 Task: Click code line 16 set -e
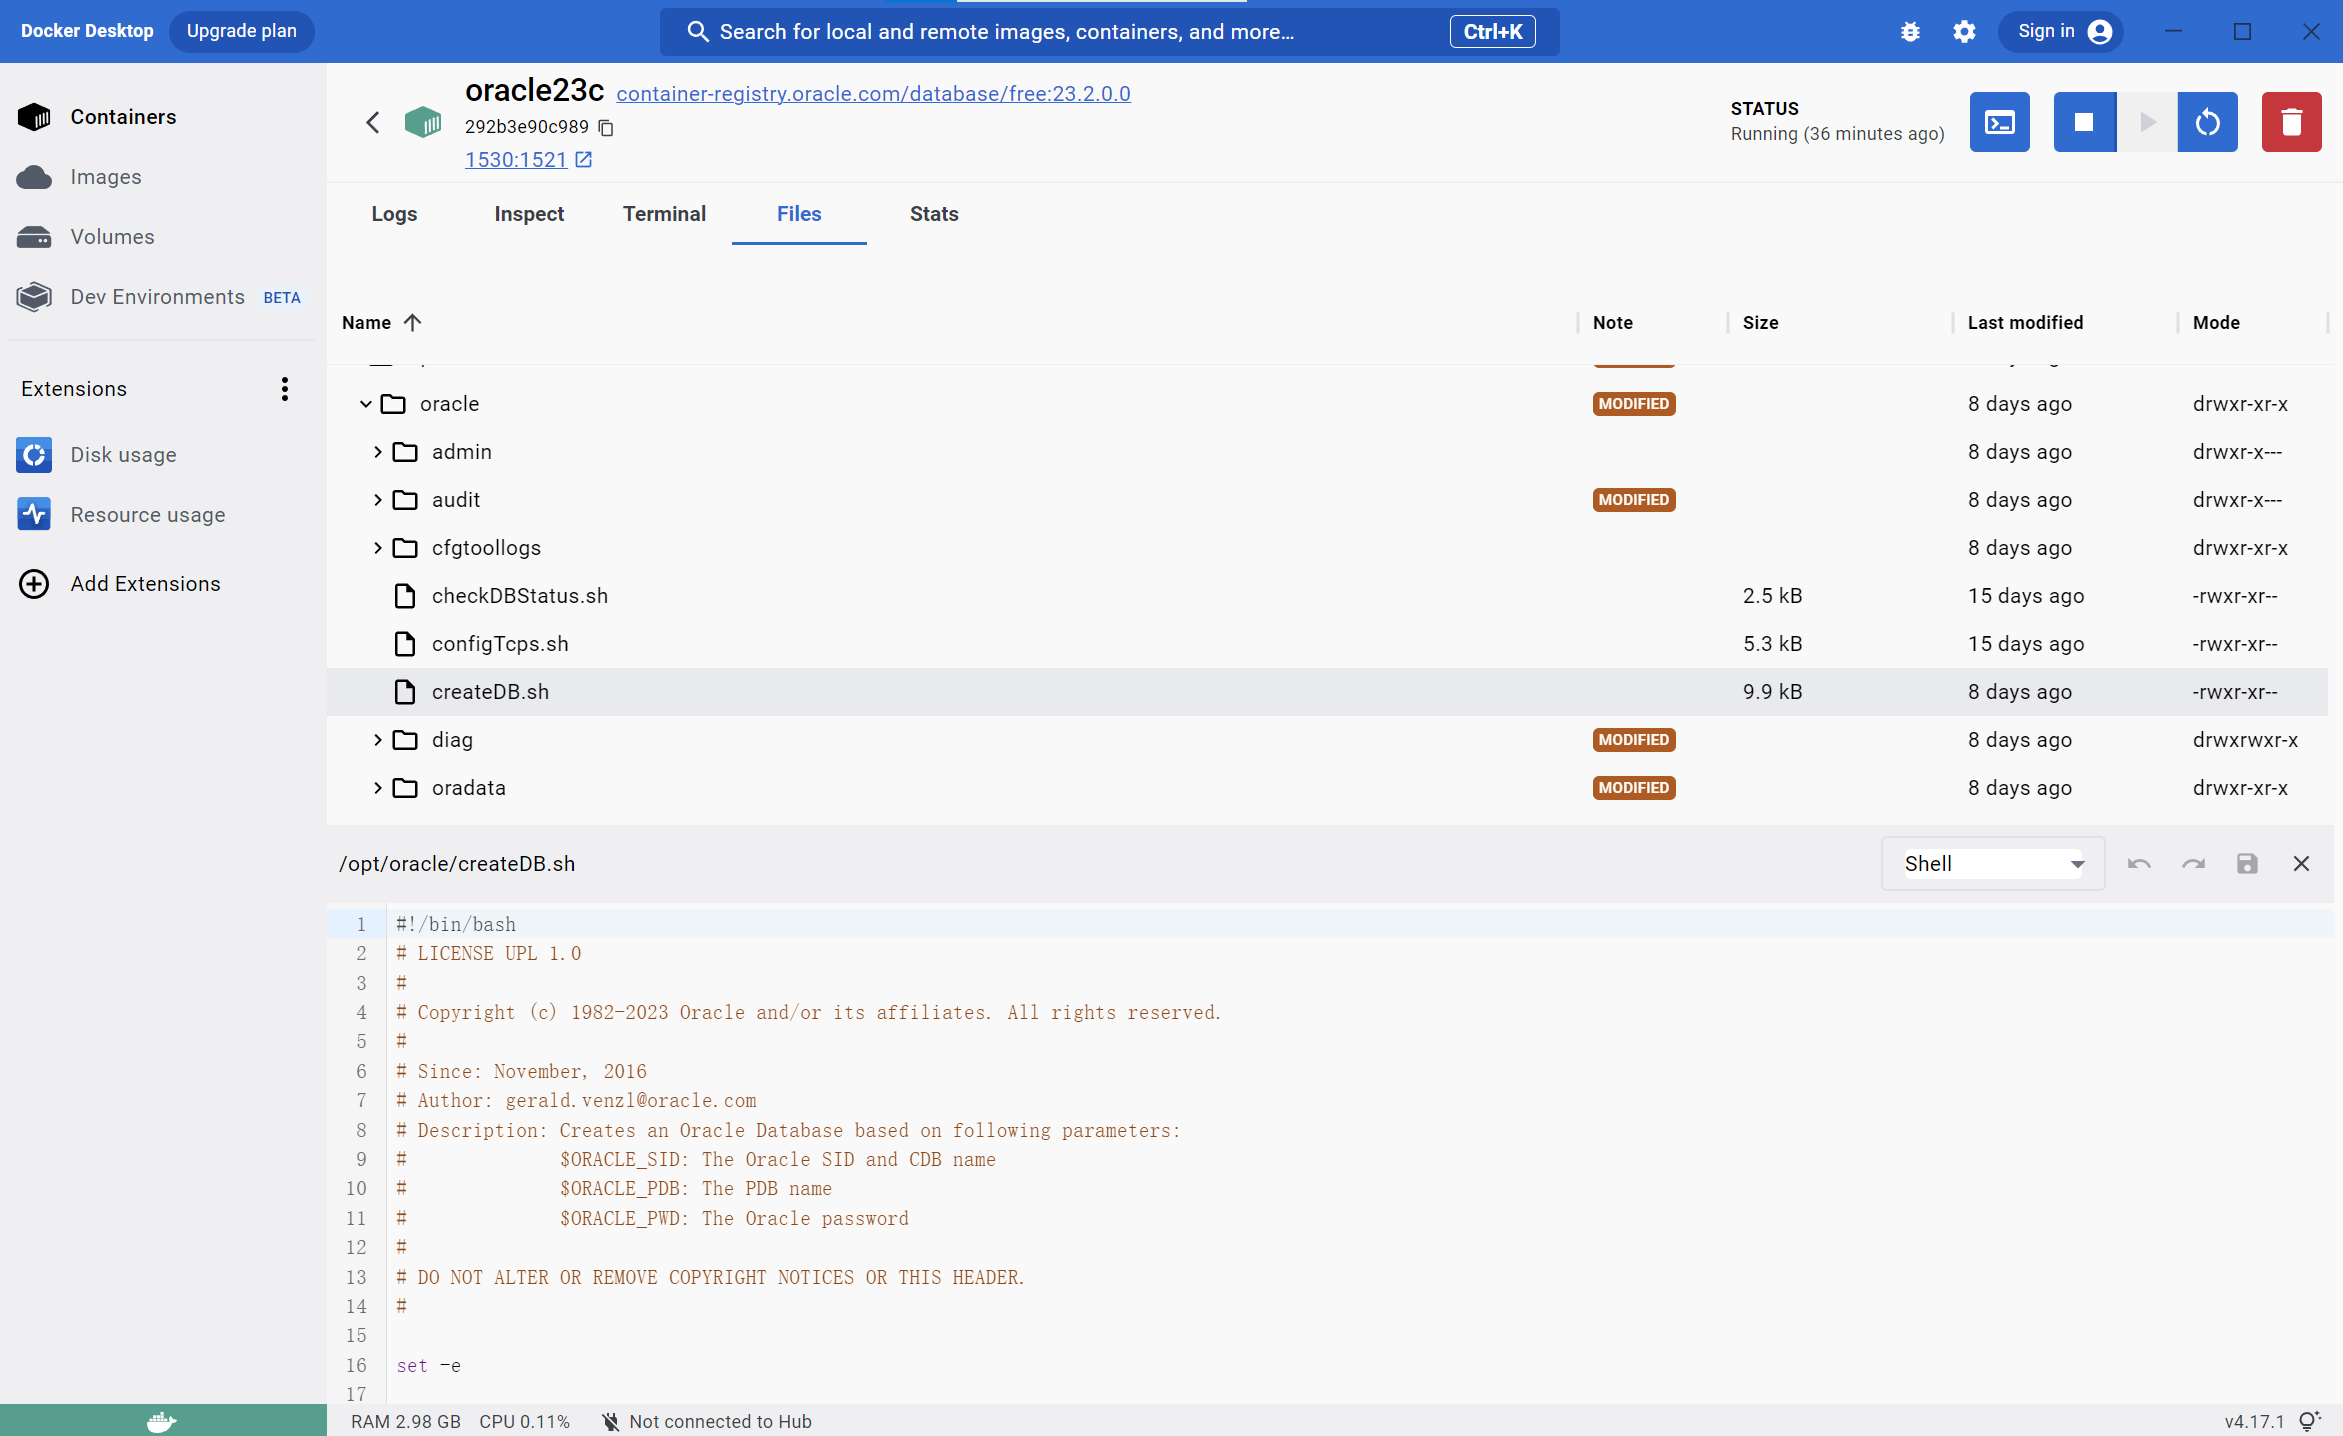pos(428,1365)
